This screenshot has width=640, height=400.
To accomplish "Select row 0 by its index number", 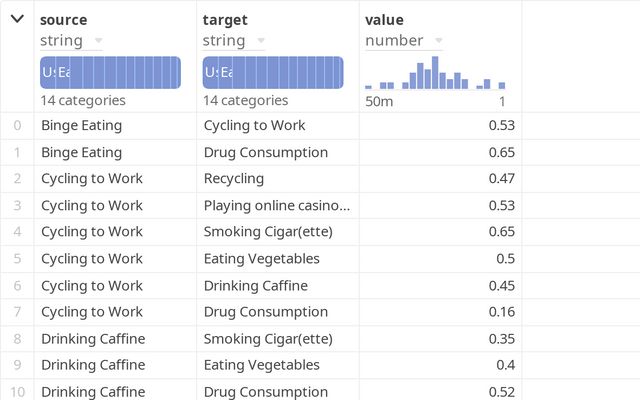I will [17, 126].
